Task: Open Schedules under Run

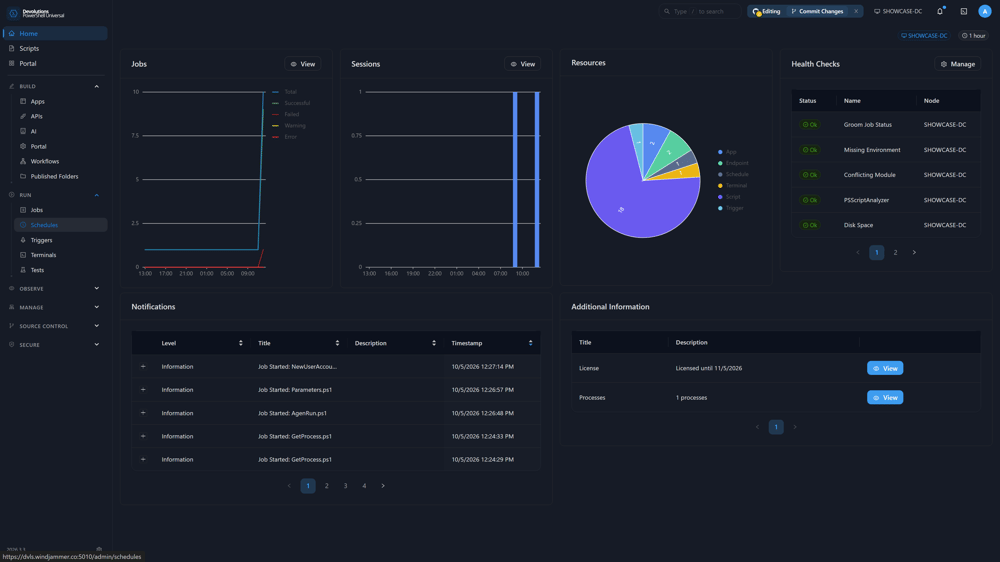Action: pyautogui.click(x=61, y=225)
